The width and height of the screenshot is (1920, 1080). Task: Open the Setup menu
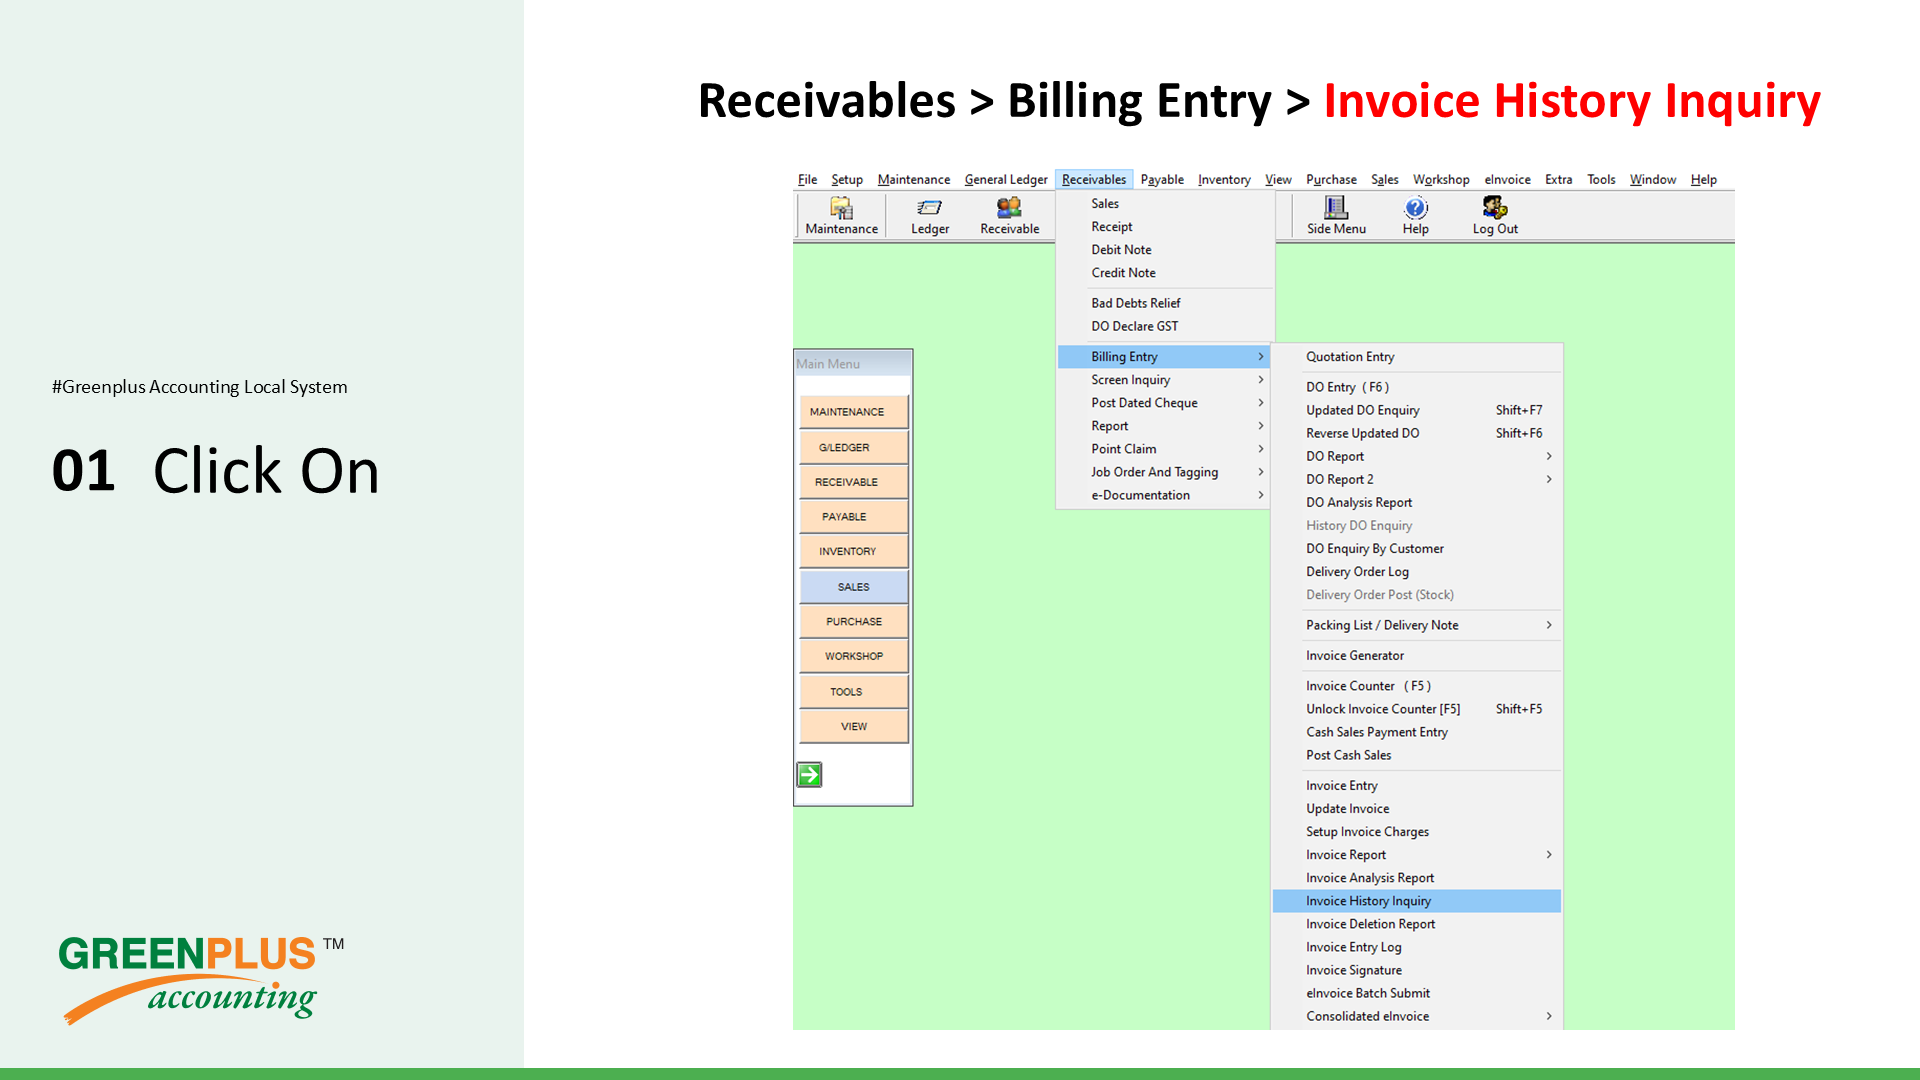[x=847, y=180]
